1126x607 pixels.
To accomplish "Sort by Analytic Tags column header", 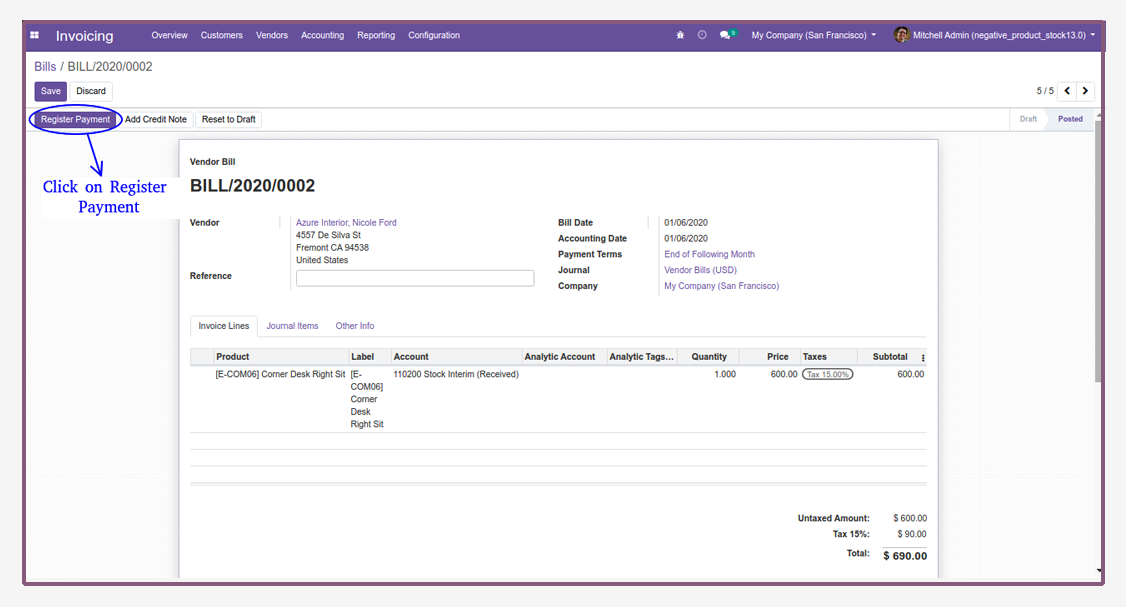I will tap(641, 357).
